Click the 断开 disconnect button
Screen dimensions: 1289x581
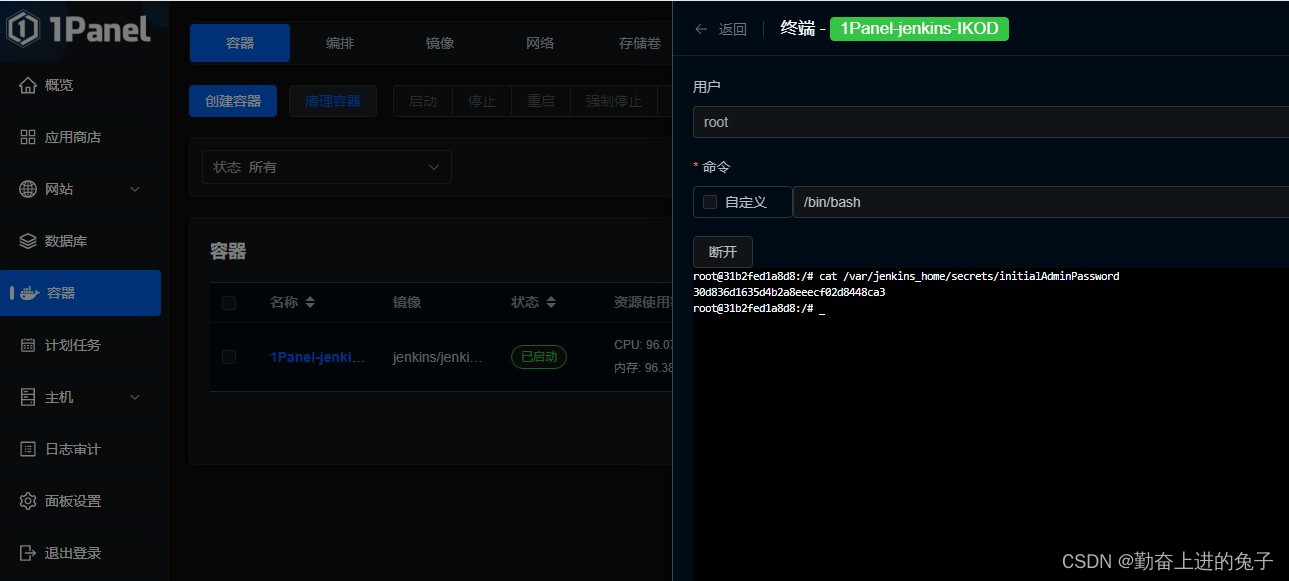click(x=723, y=252)
